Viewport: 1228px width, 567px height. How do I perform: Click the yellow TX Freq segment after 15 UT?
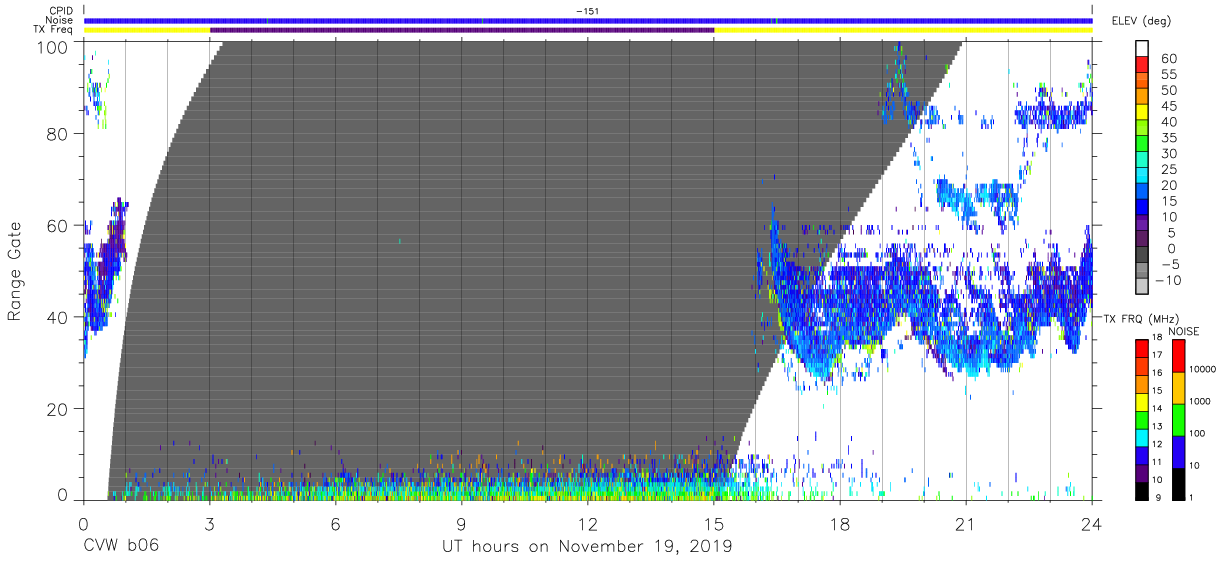pyautogui.click(x=903, y=30)
